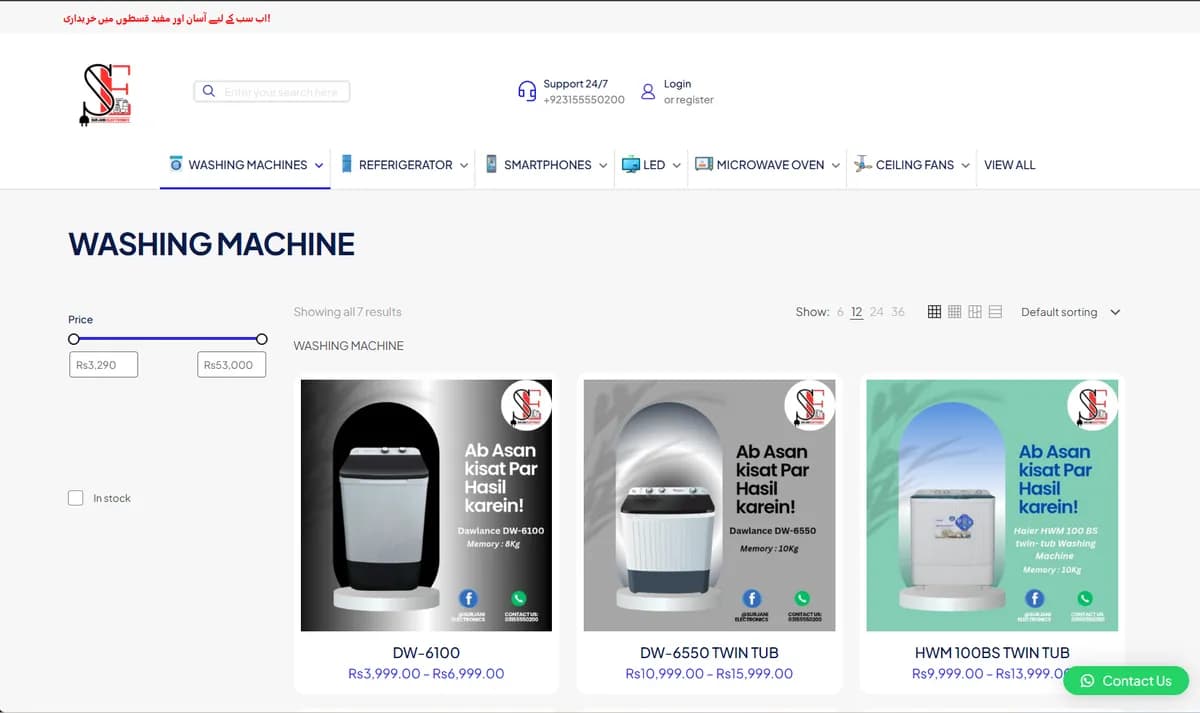Open DW-6550 TWIN TUB product title

(709, 653)
